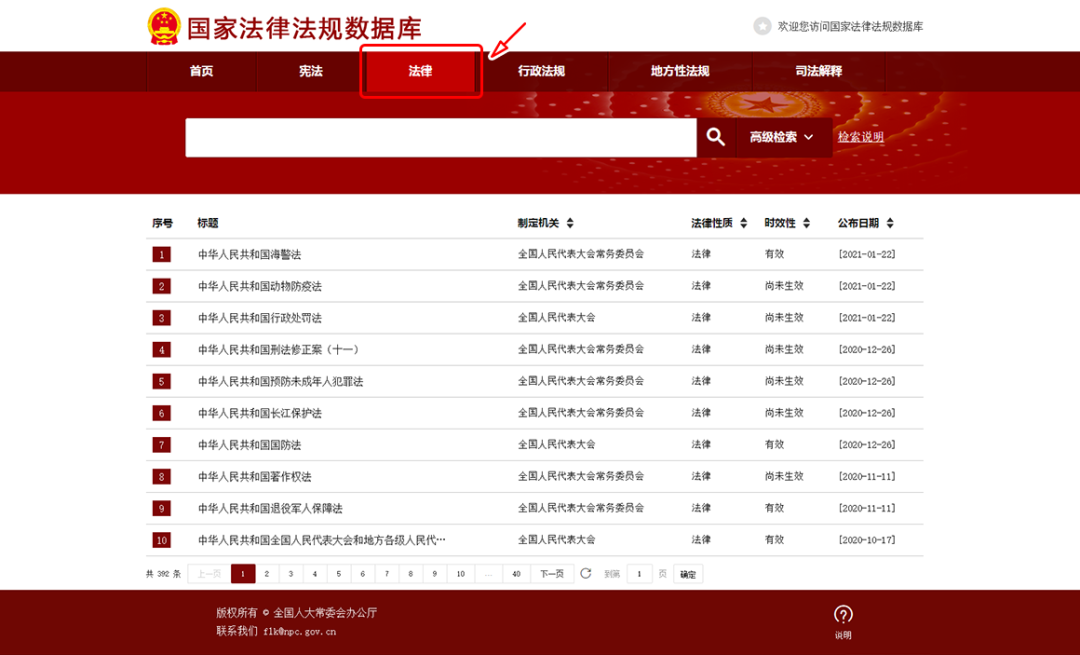Go to page 10

point(461,574)
